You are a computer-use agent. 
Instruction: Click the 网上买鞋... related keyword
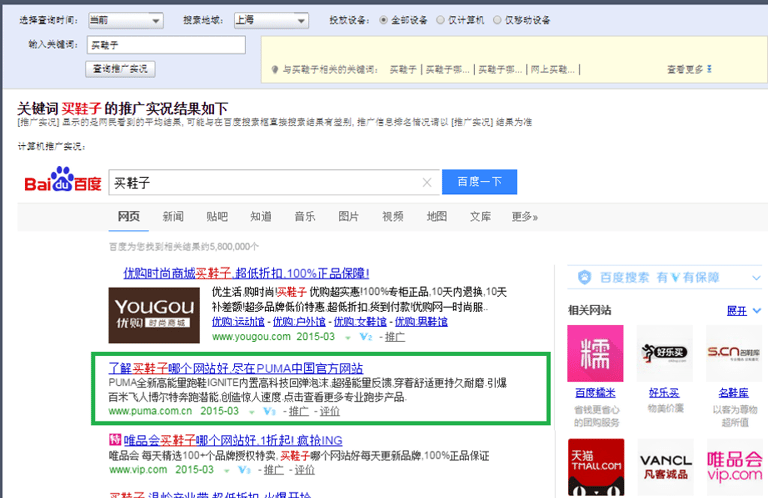click(x=552, y=70)
